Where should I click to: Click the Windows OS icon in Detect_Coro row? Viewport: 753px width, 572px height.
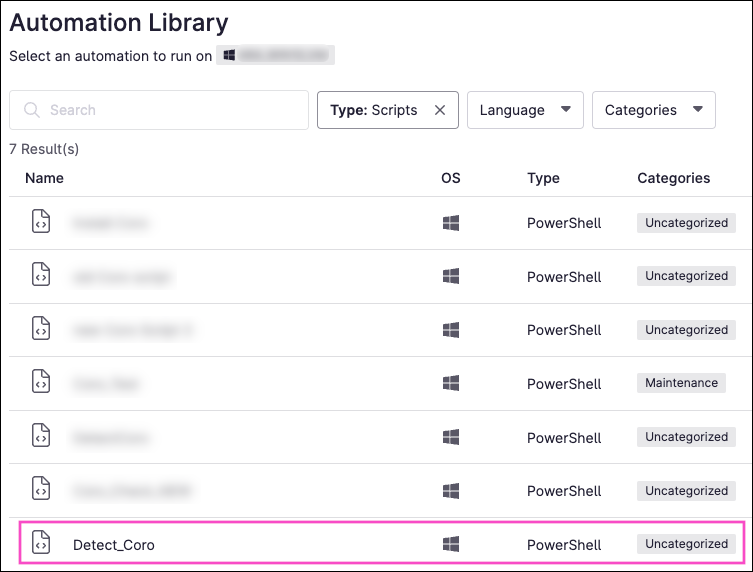(451, 544)
